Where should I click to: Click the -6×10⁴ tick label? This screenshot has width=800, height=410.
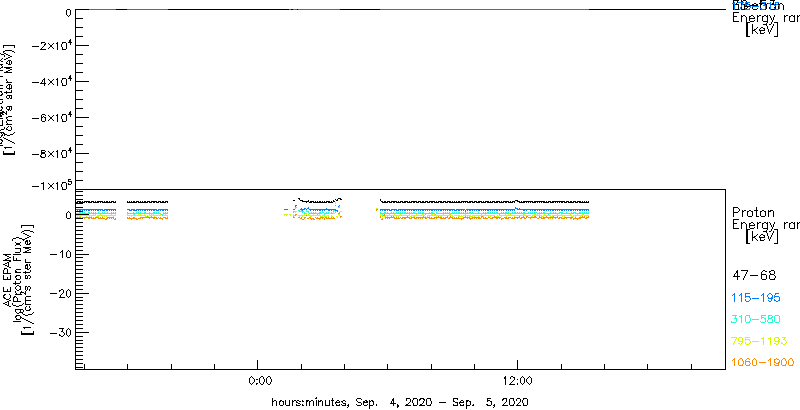point(53,118)
